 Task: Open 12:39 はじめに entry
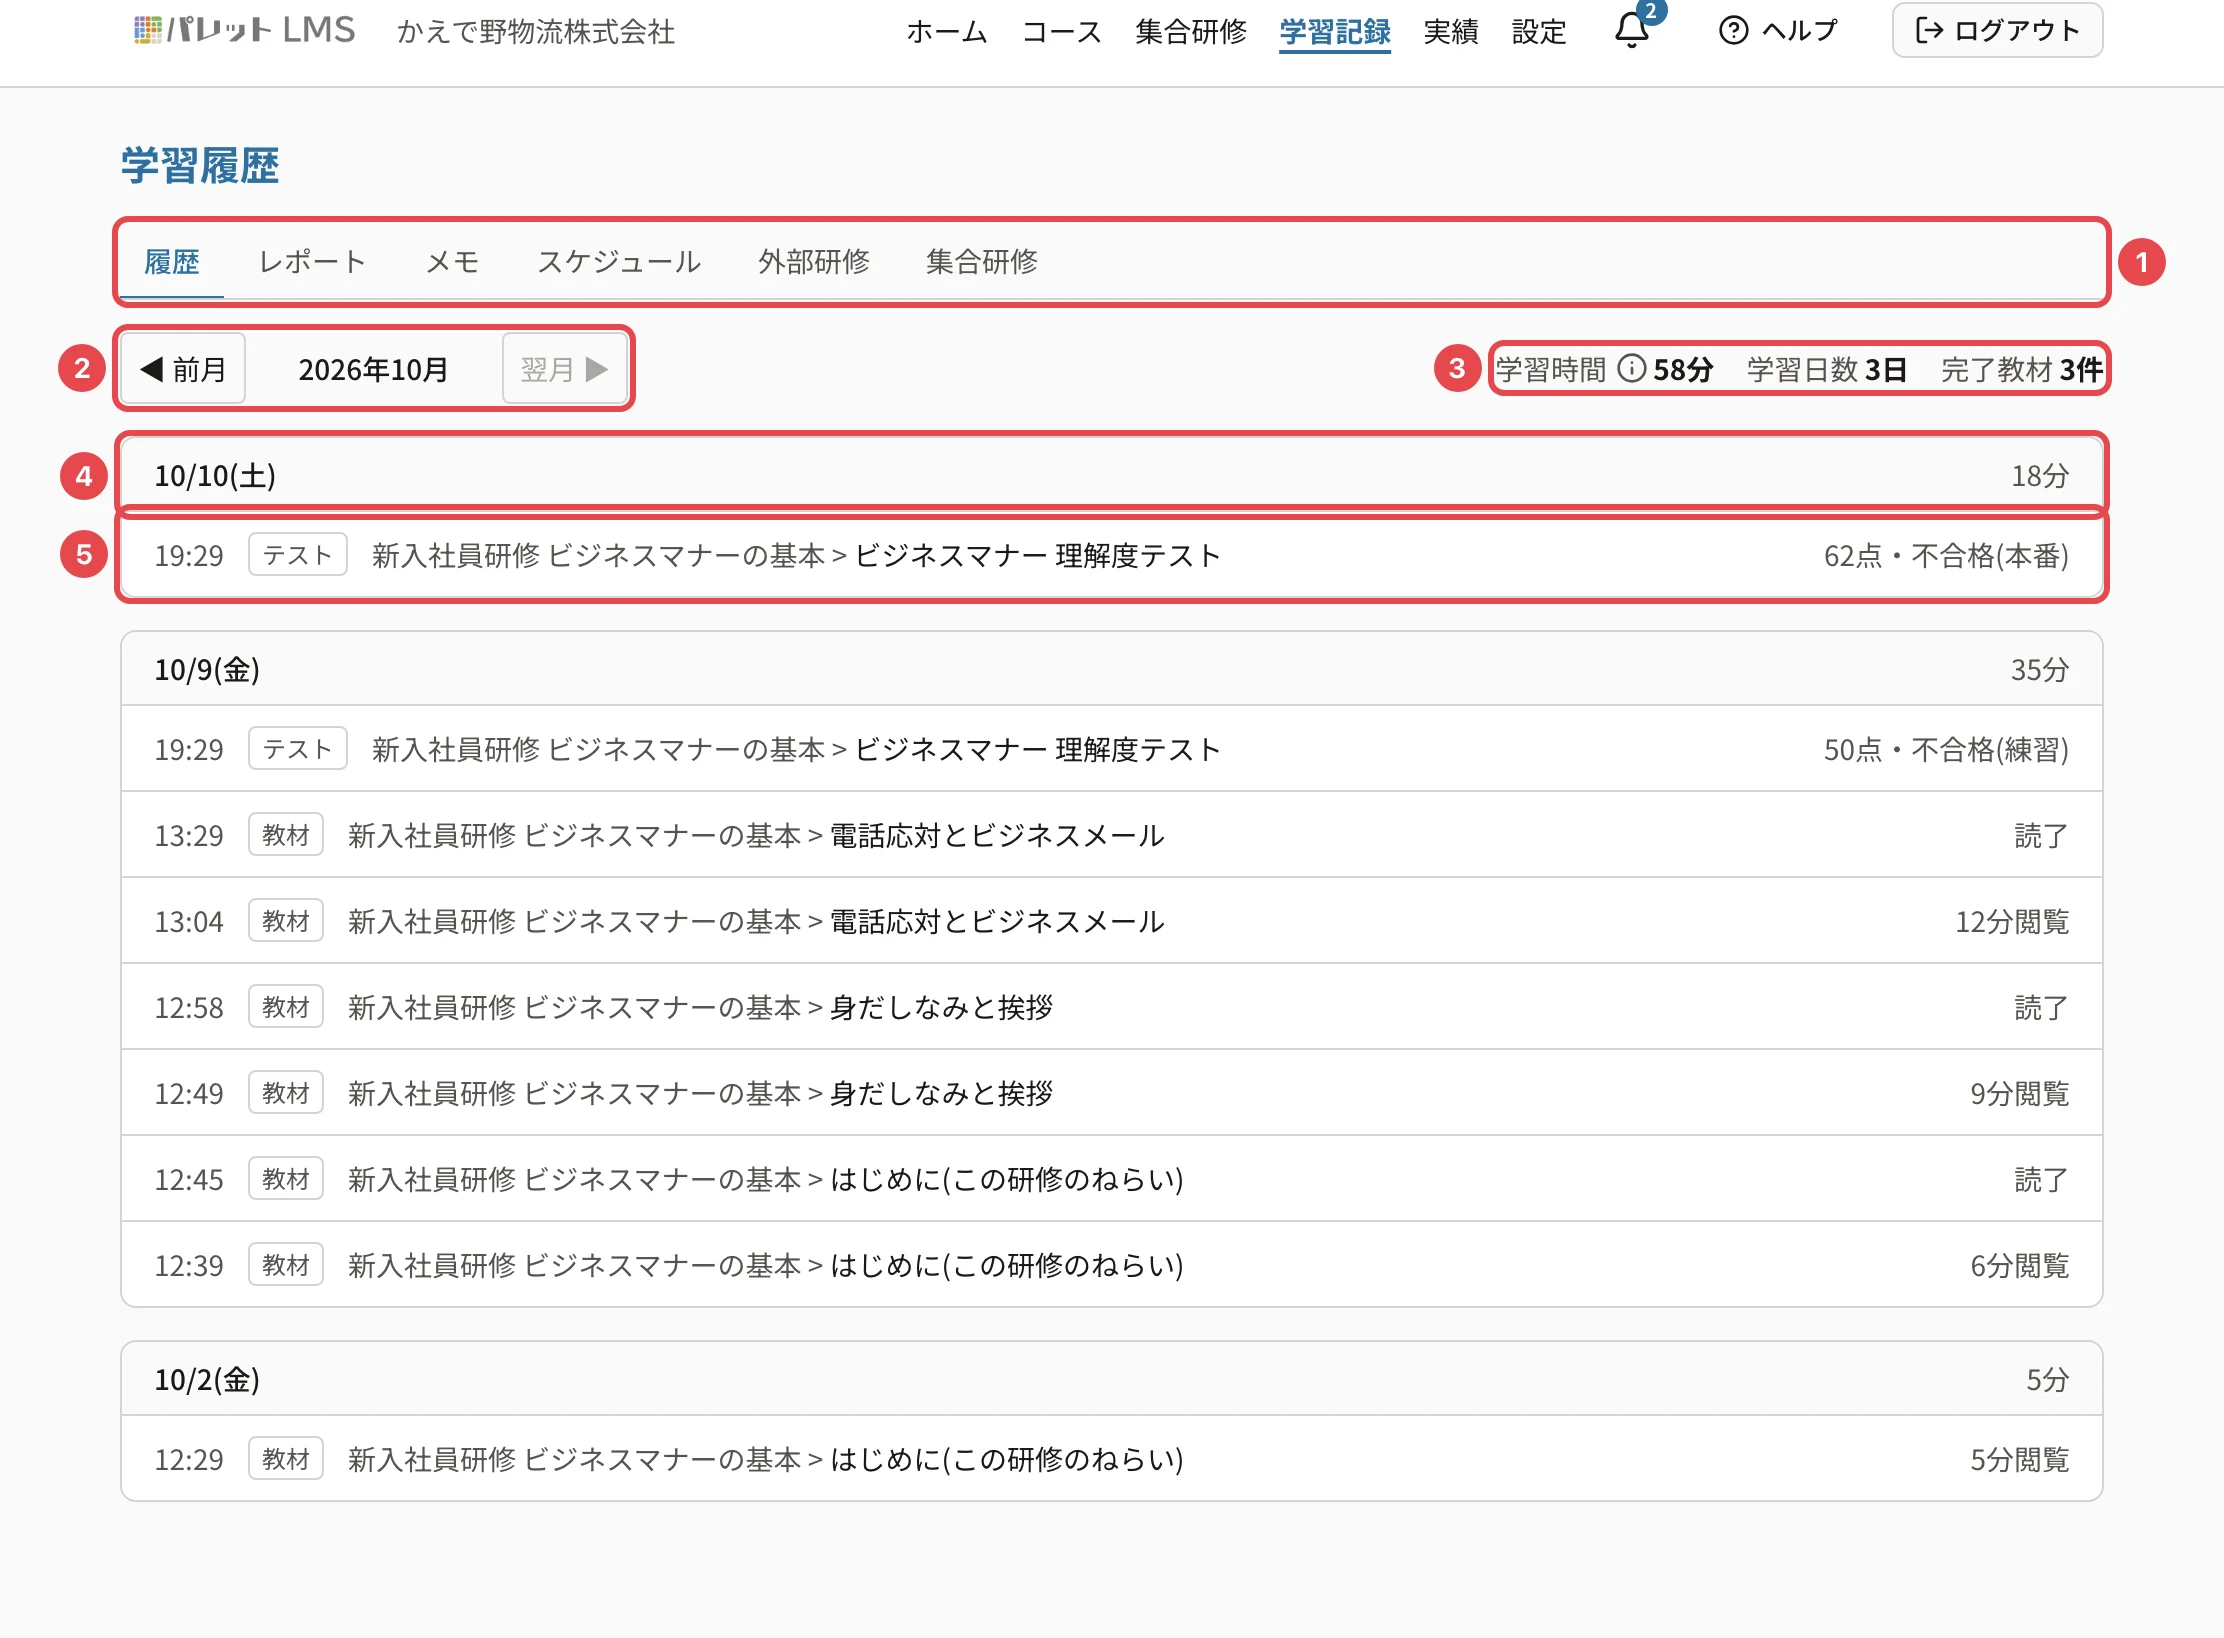click(1112, 1265)
